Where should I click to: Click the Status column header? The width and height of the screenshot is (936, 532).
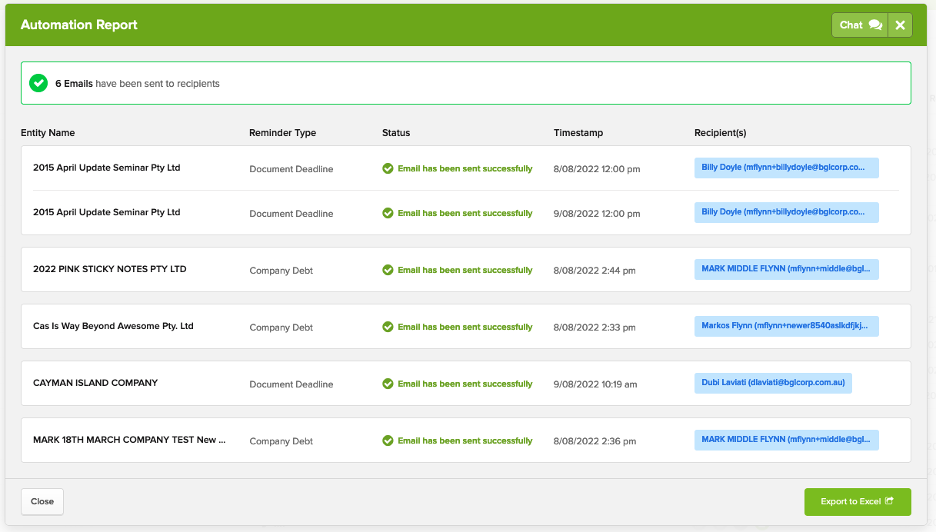[396, 133]
